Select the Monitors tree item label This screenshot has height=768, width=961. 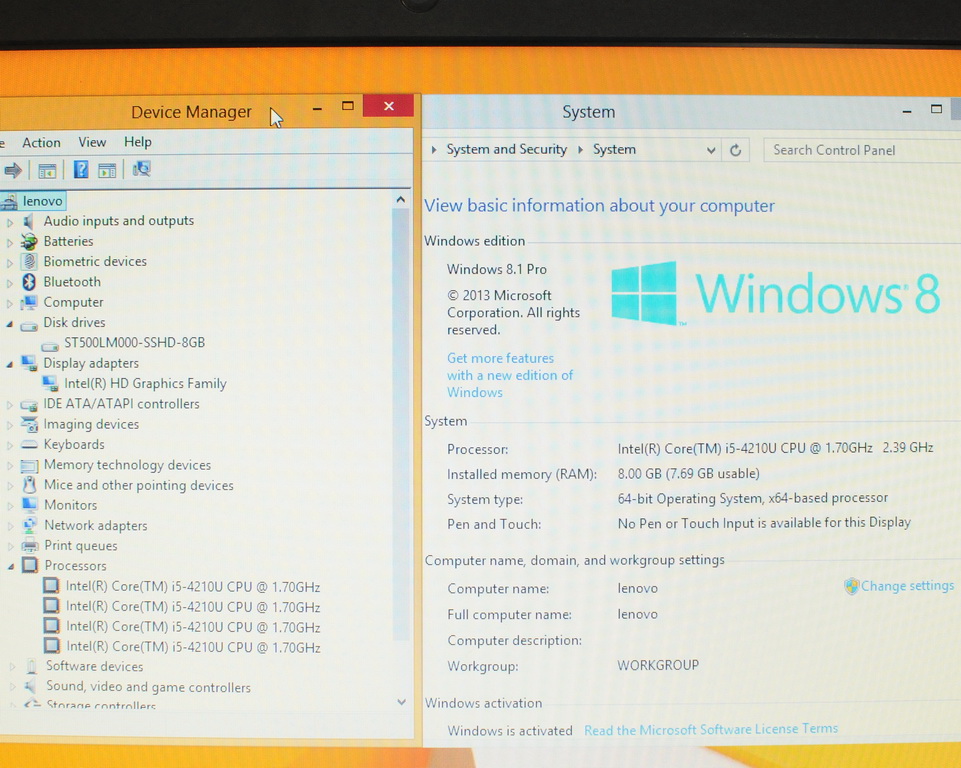(70, 505)
